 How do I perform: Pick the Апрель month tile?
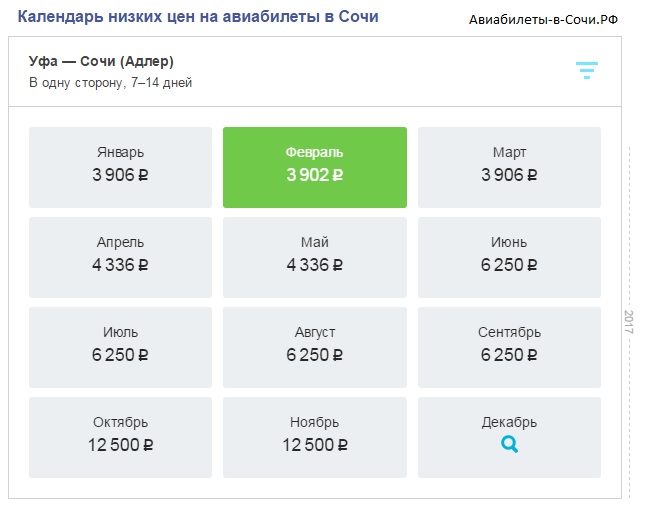point(120,257)
